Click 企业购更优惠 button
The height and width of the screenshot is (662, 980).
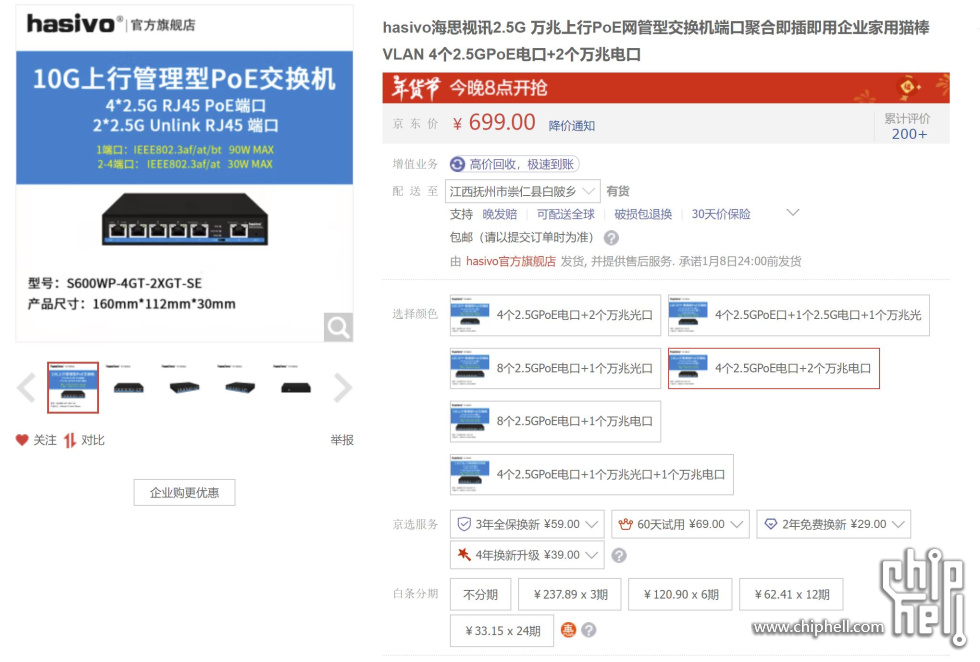(184, 493)
